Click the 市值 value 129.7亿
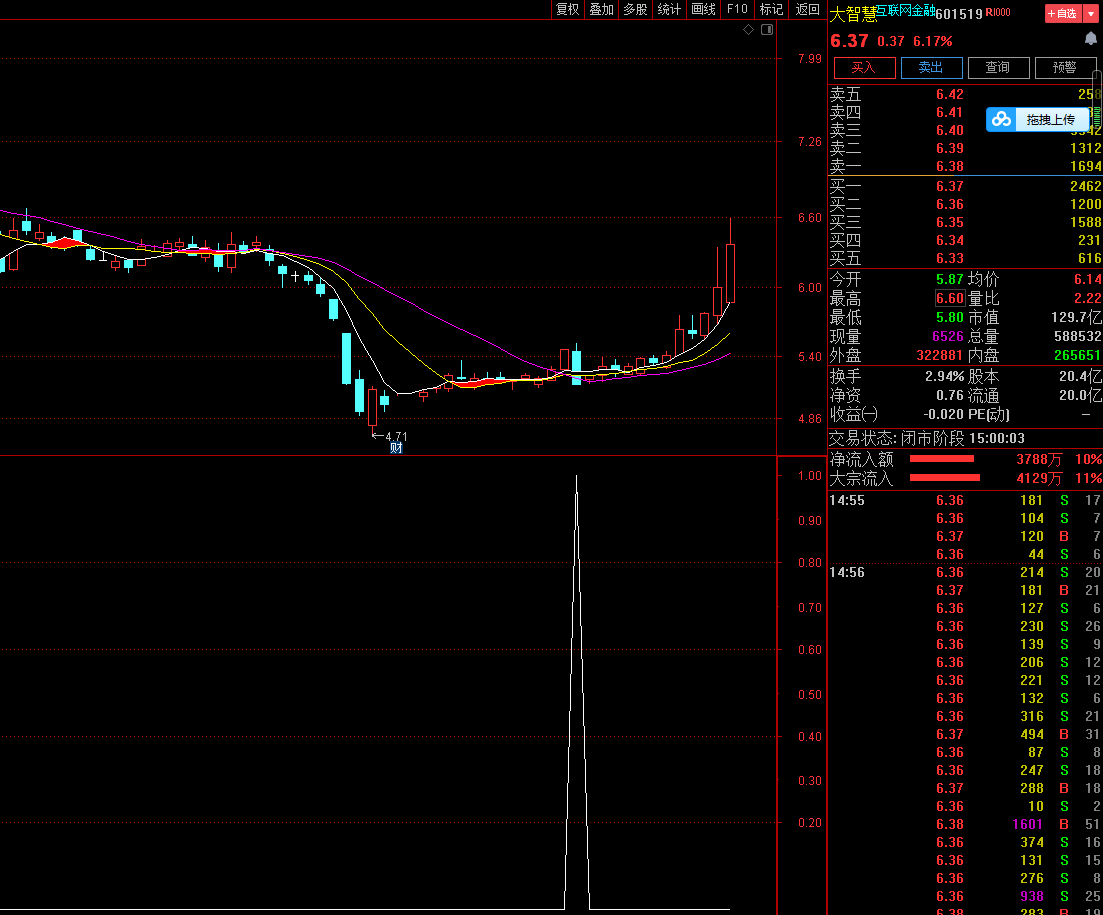The image size is (1103, 915). 1076,317
